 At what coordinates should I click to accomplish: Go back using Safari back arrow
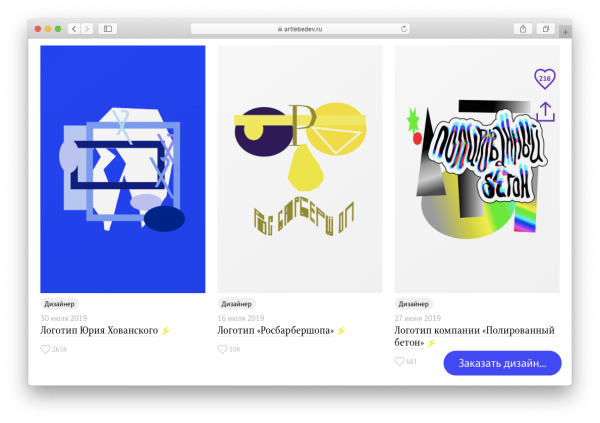pos(74,29)
